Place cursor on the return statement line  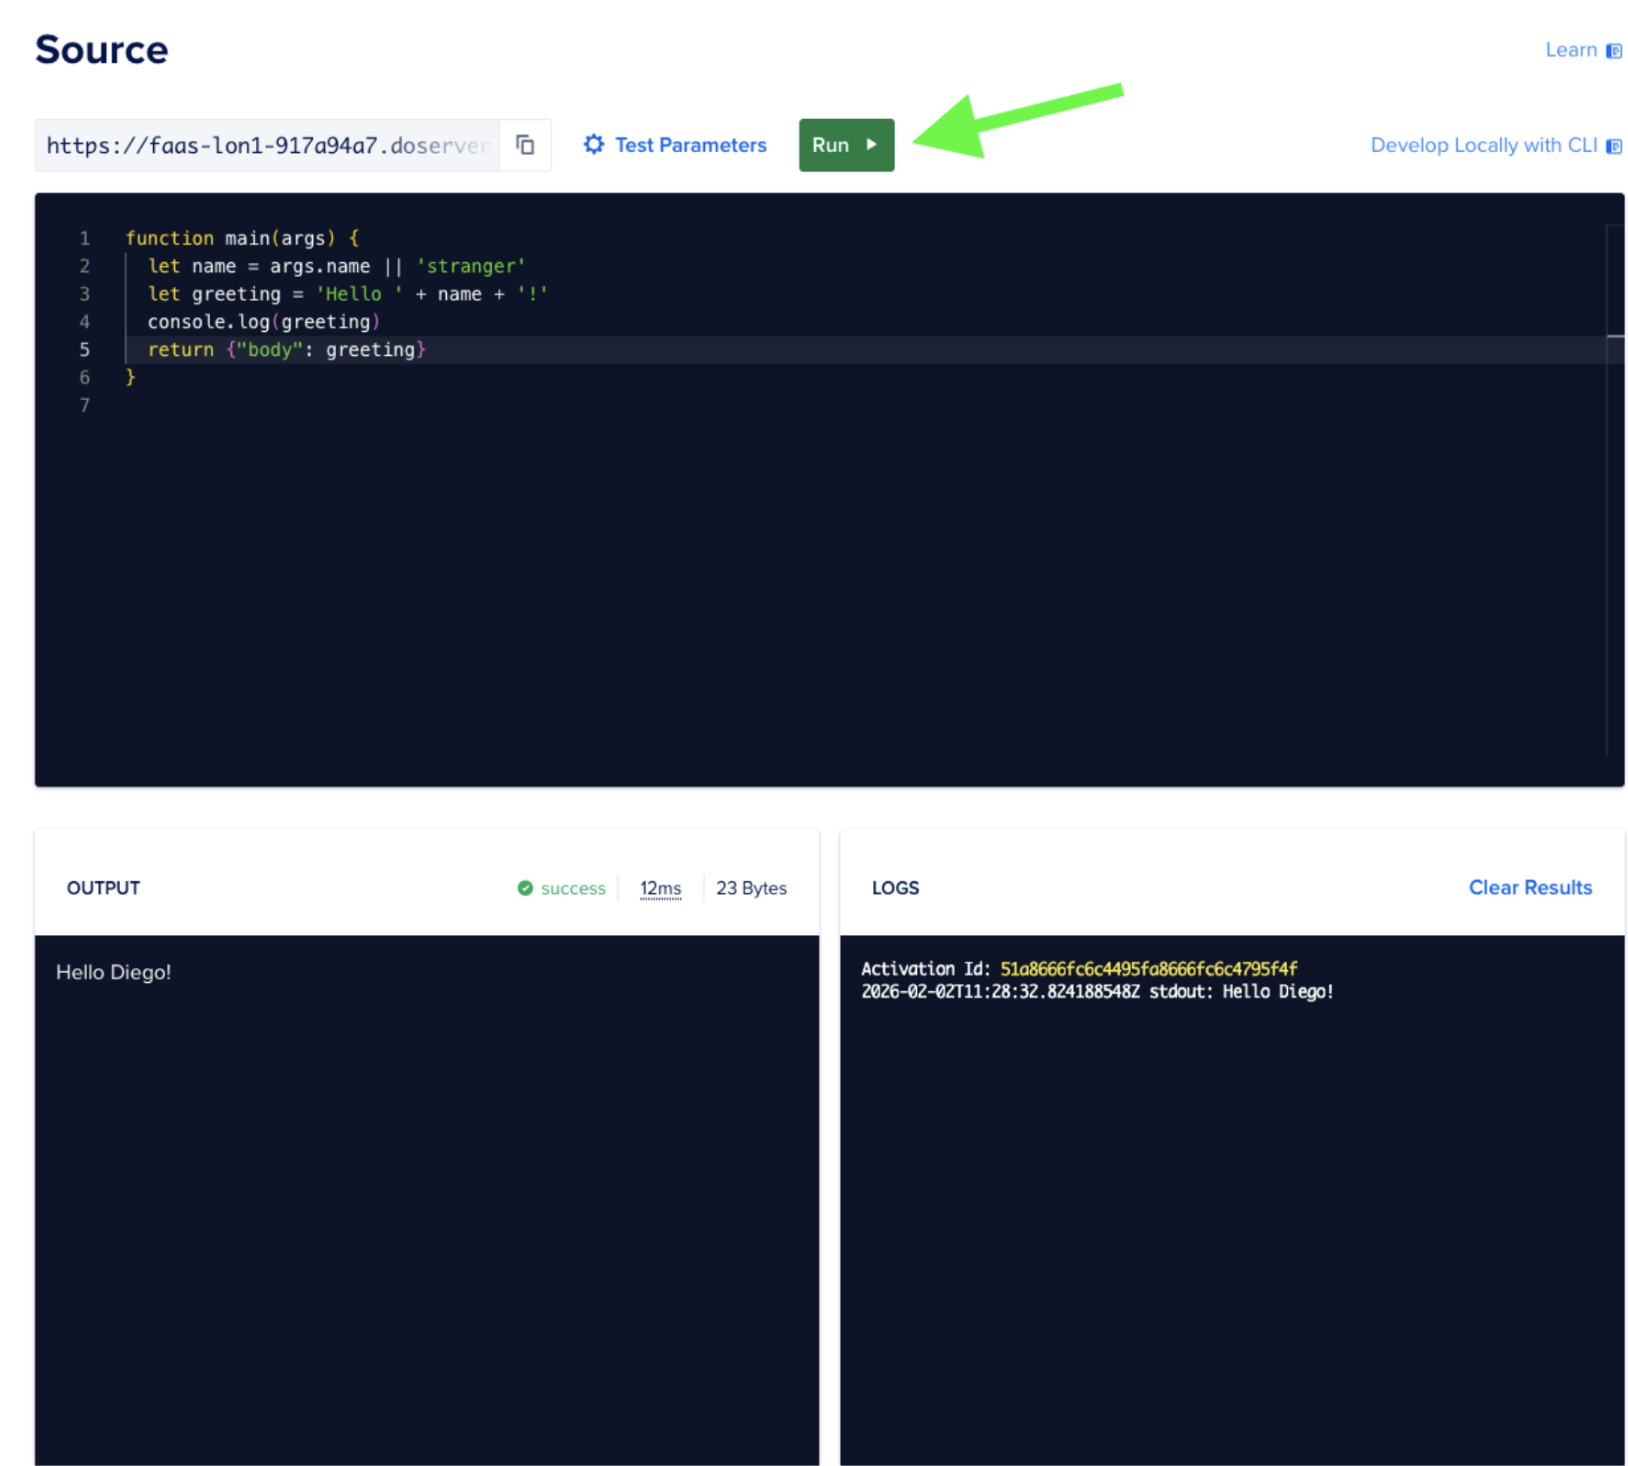click(286, 350)
